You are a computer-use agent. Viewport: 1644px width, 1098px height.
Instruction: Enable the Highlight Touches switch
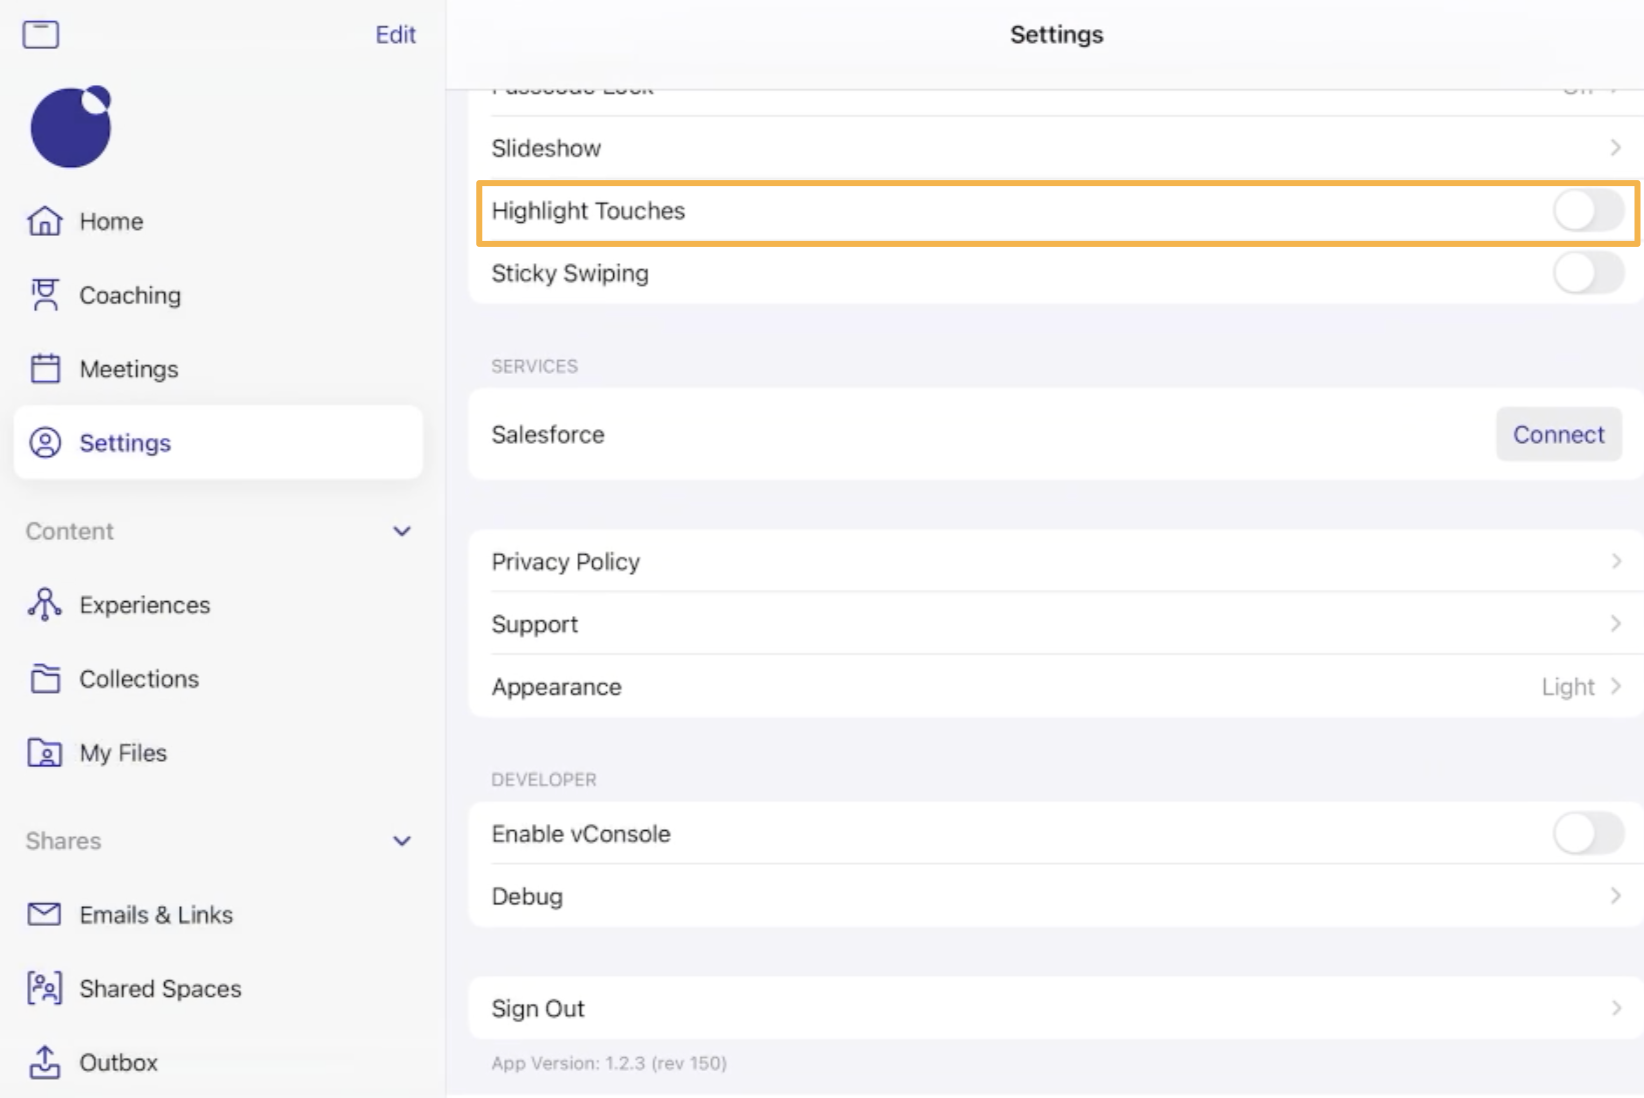click(1587, 211)
